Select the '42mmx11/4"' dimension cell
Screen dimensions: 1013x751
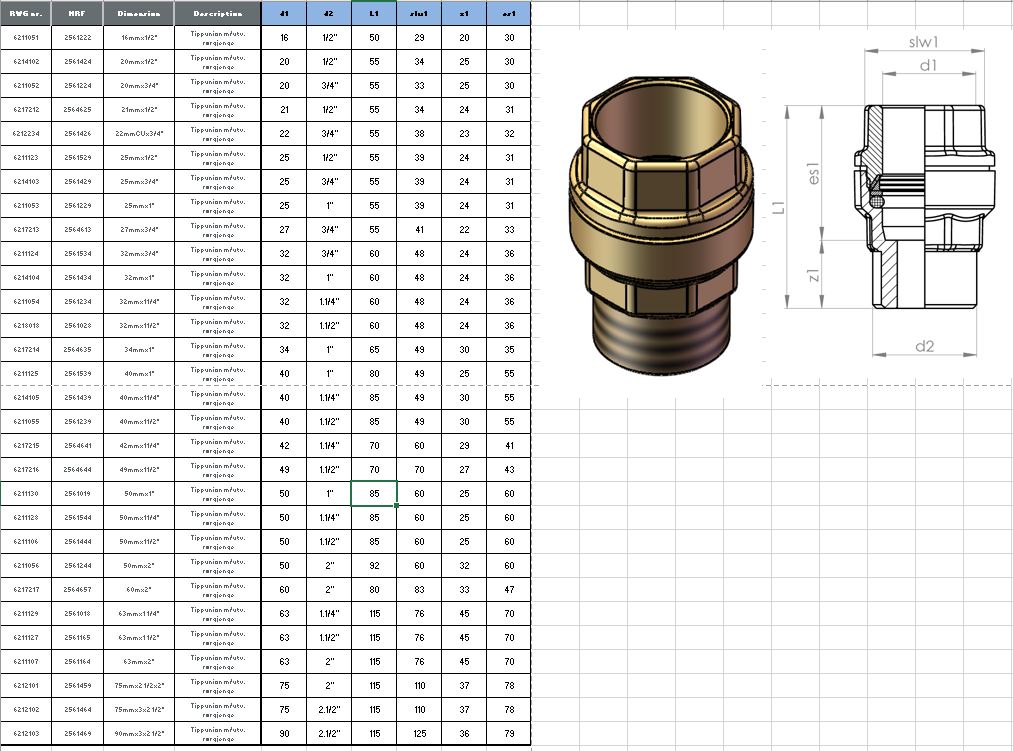[x=138, y=445]
